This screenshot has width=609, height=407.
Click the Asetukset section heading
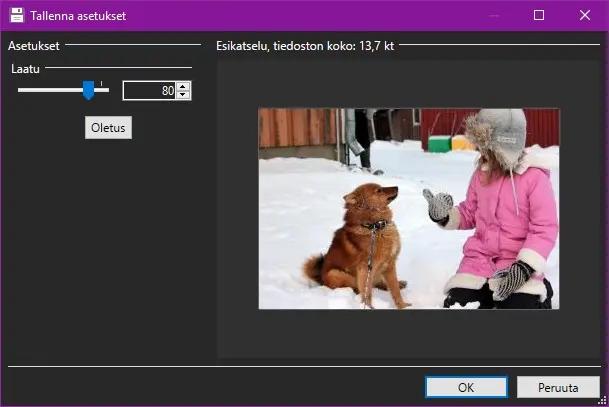(33, 46)
